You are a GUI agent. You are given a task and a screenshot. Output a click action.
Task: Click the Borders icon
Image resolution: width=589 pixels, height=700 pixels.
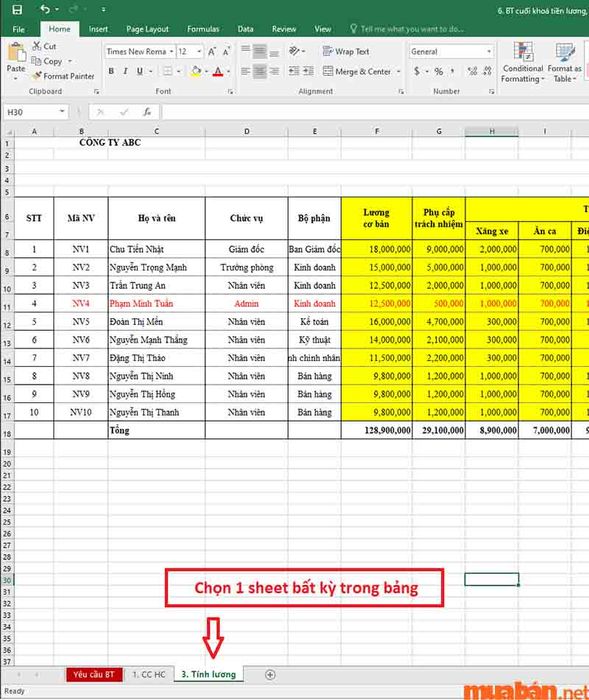[x=167, y=71]
